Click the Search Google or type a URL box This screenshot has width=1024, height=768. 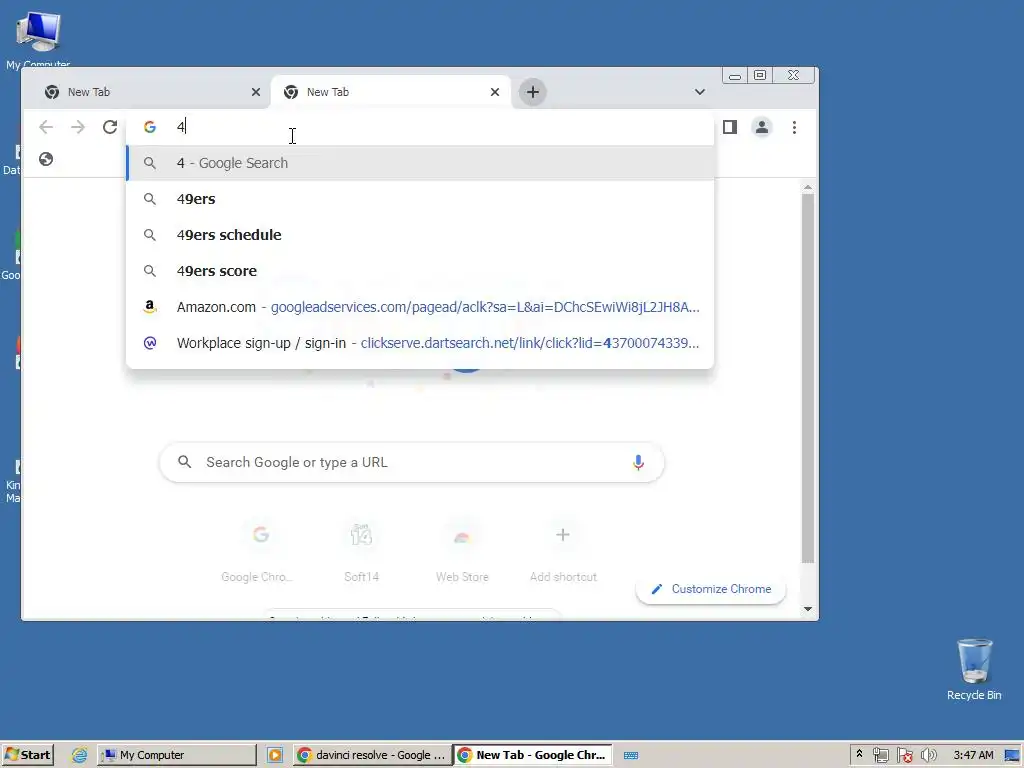tap(412, 462)
